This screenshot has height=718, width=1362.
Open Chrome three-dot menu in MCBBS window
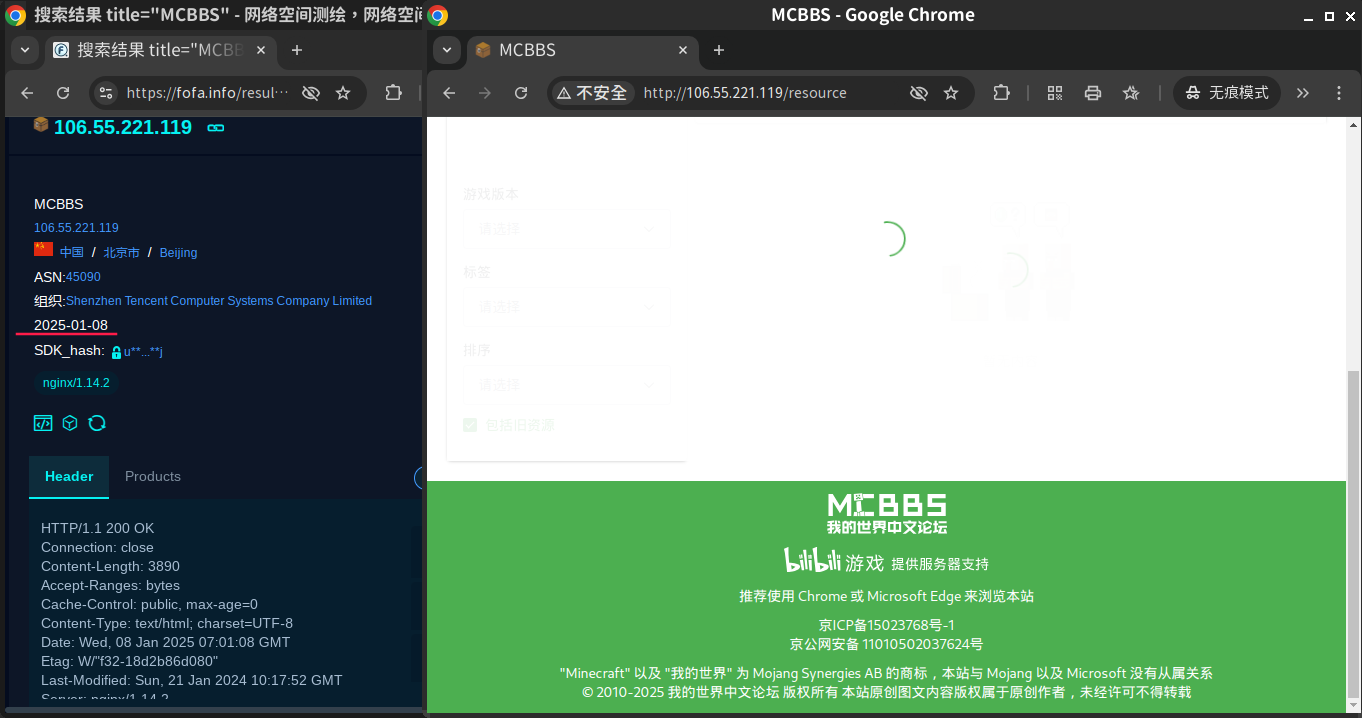click(1339, 93)
